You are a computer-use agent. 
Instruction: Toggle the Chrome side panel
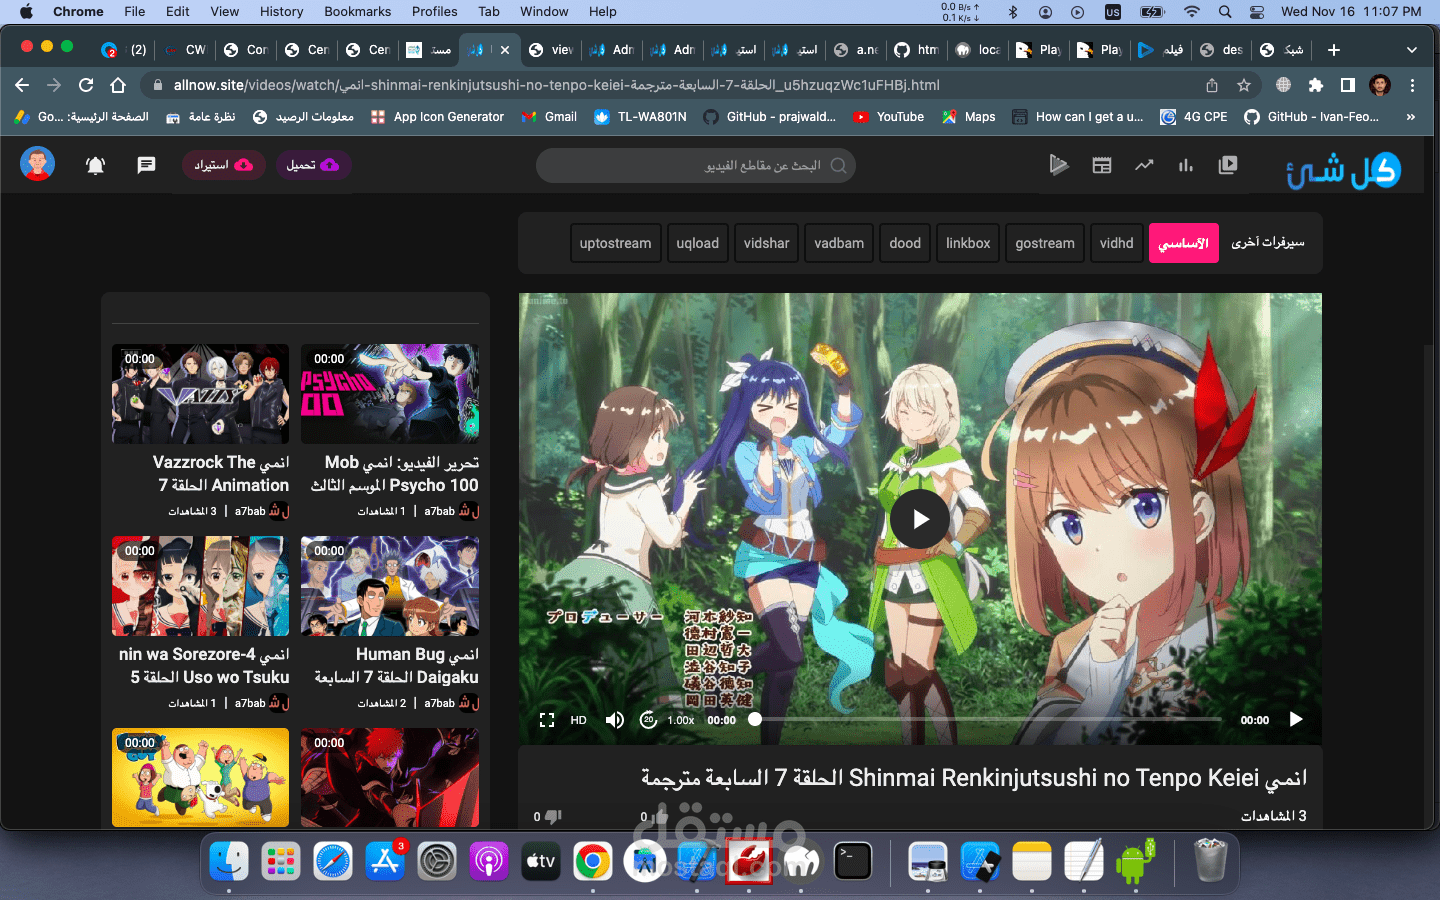click(1348, 85)
